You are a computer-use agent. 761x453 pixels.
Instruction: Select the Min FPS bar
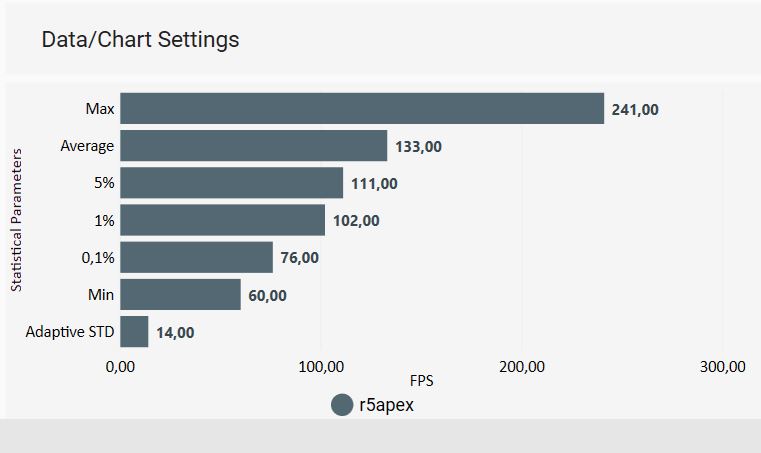[180, 294]
